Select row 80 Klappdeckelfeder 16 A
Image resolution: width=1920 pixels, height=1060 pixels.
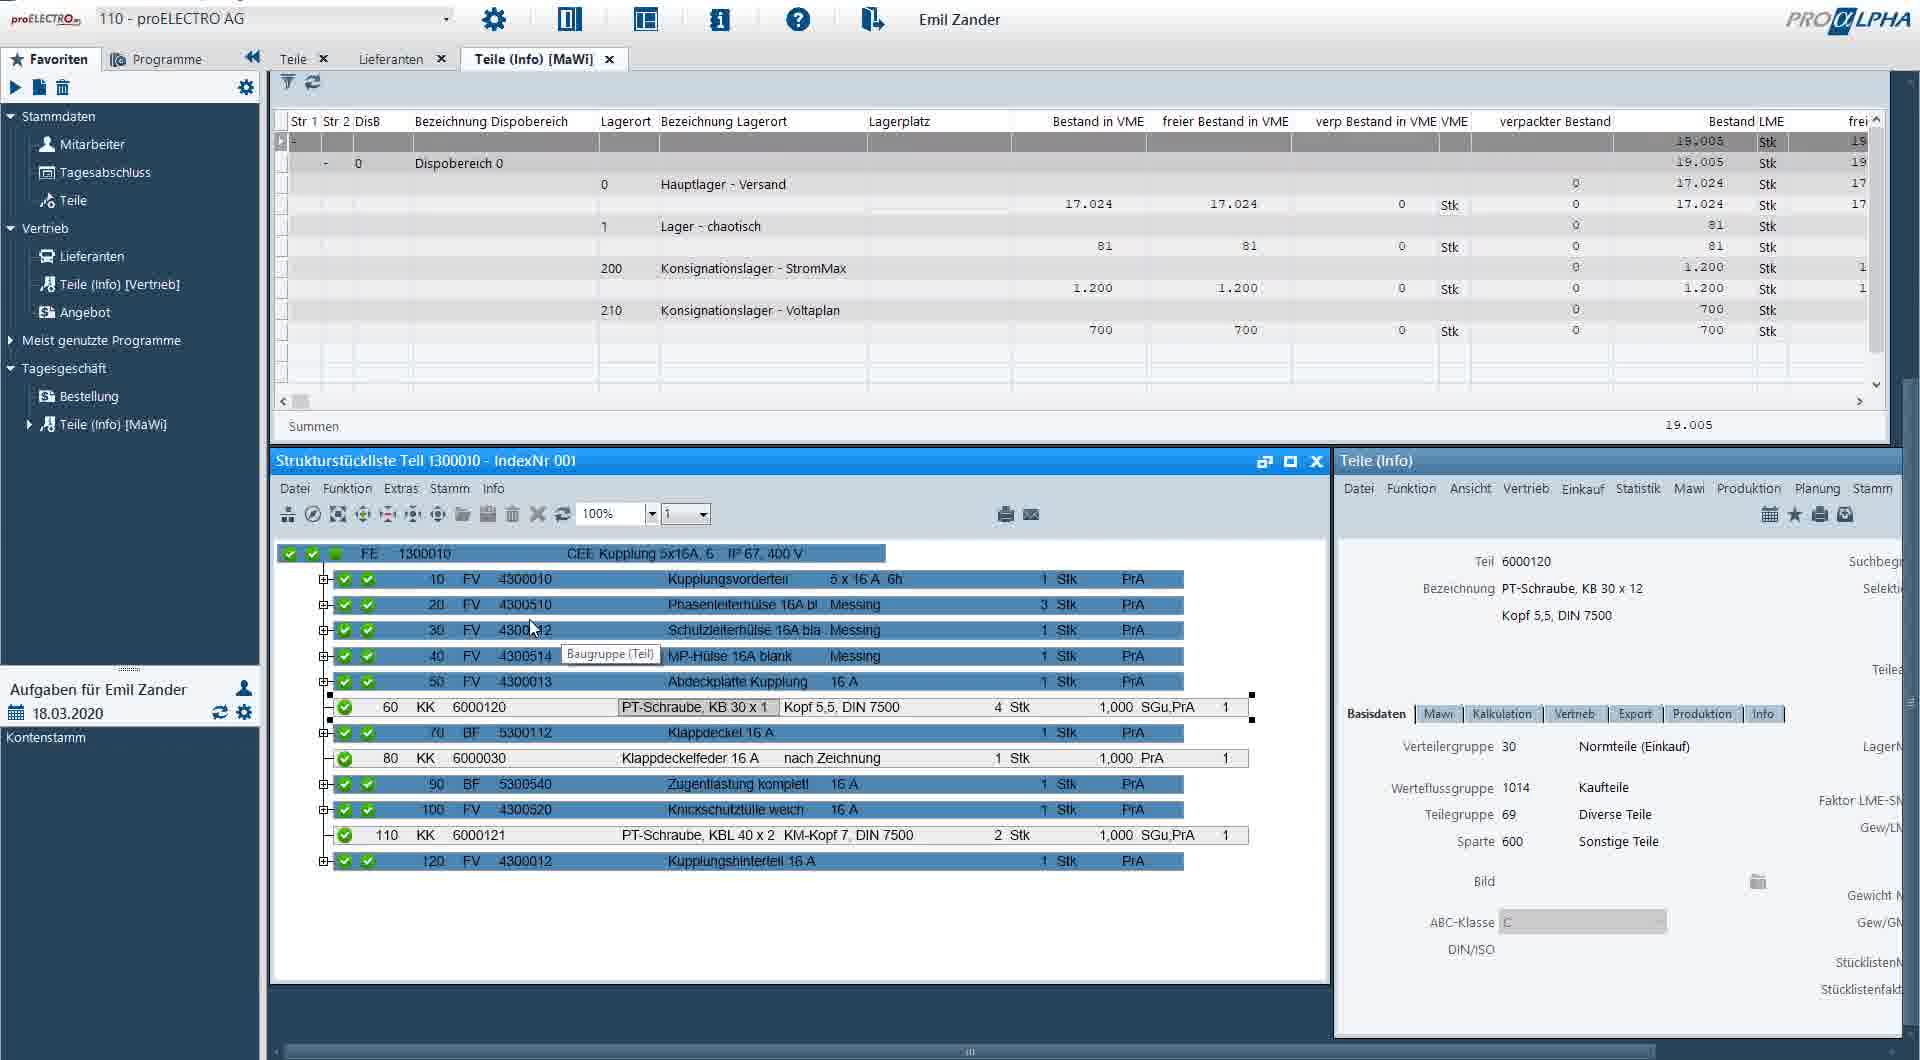[x=791, y=759]
